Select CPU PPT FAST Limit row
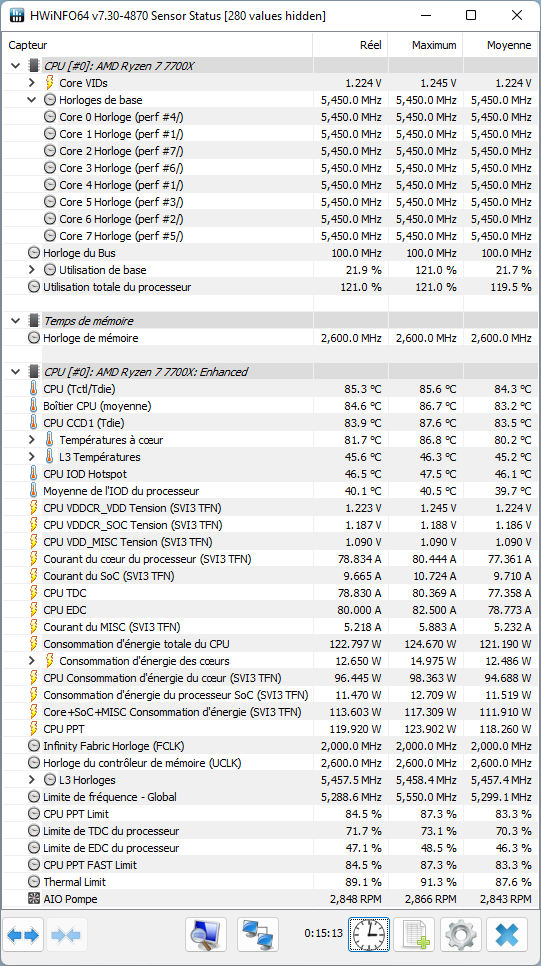The width and height of the screenshot is (541, 966). click(270, 865)
